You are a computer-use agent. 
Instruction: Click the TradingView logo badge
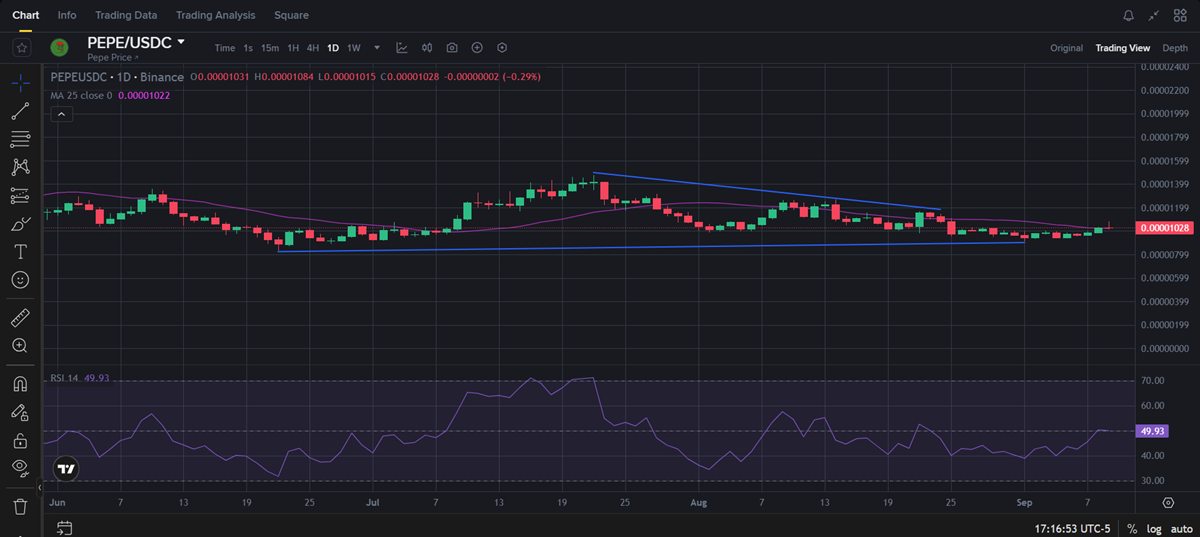click(66, 468)
